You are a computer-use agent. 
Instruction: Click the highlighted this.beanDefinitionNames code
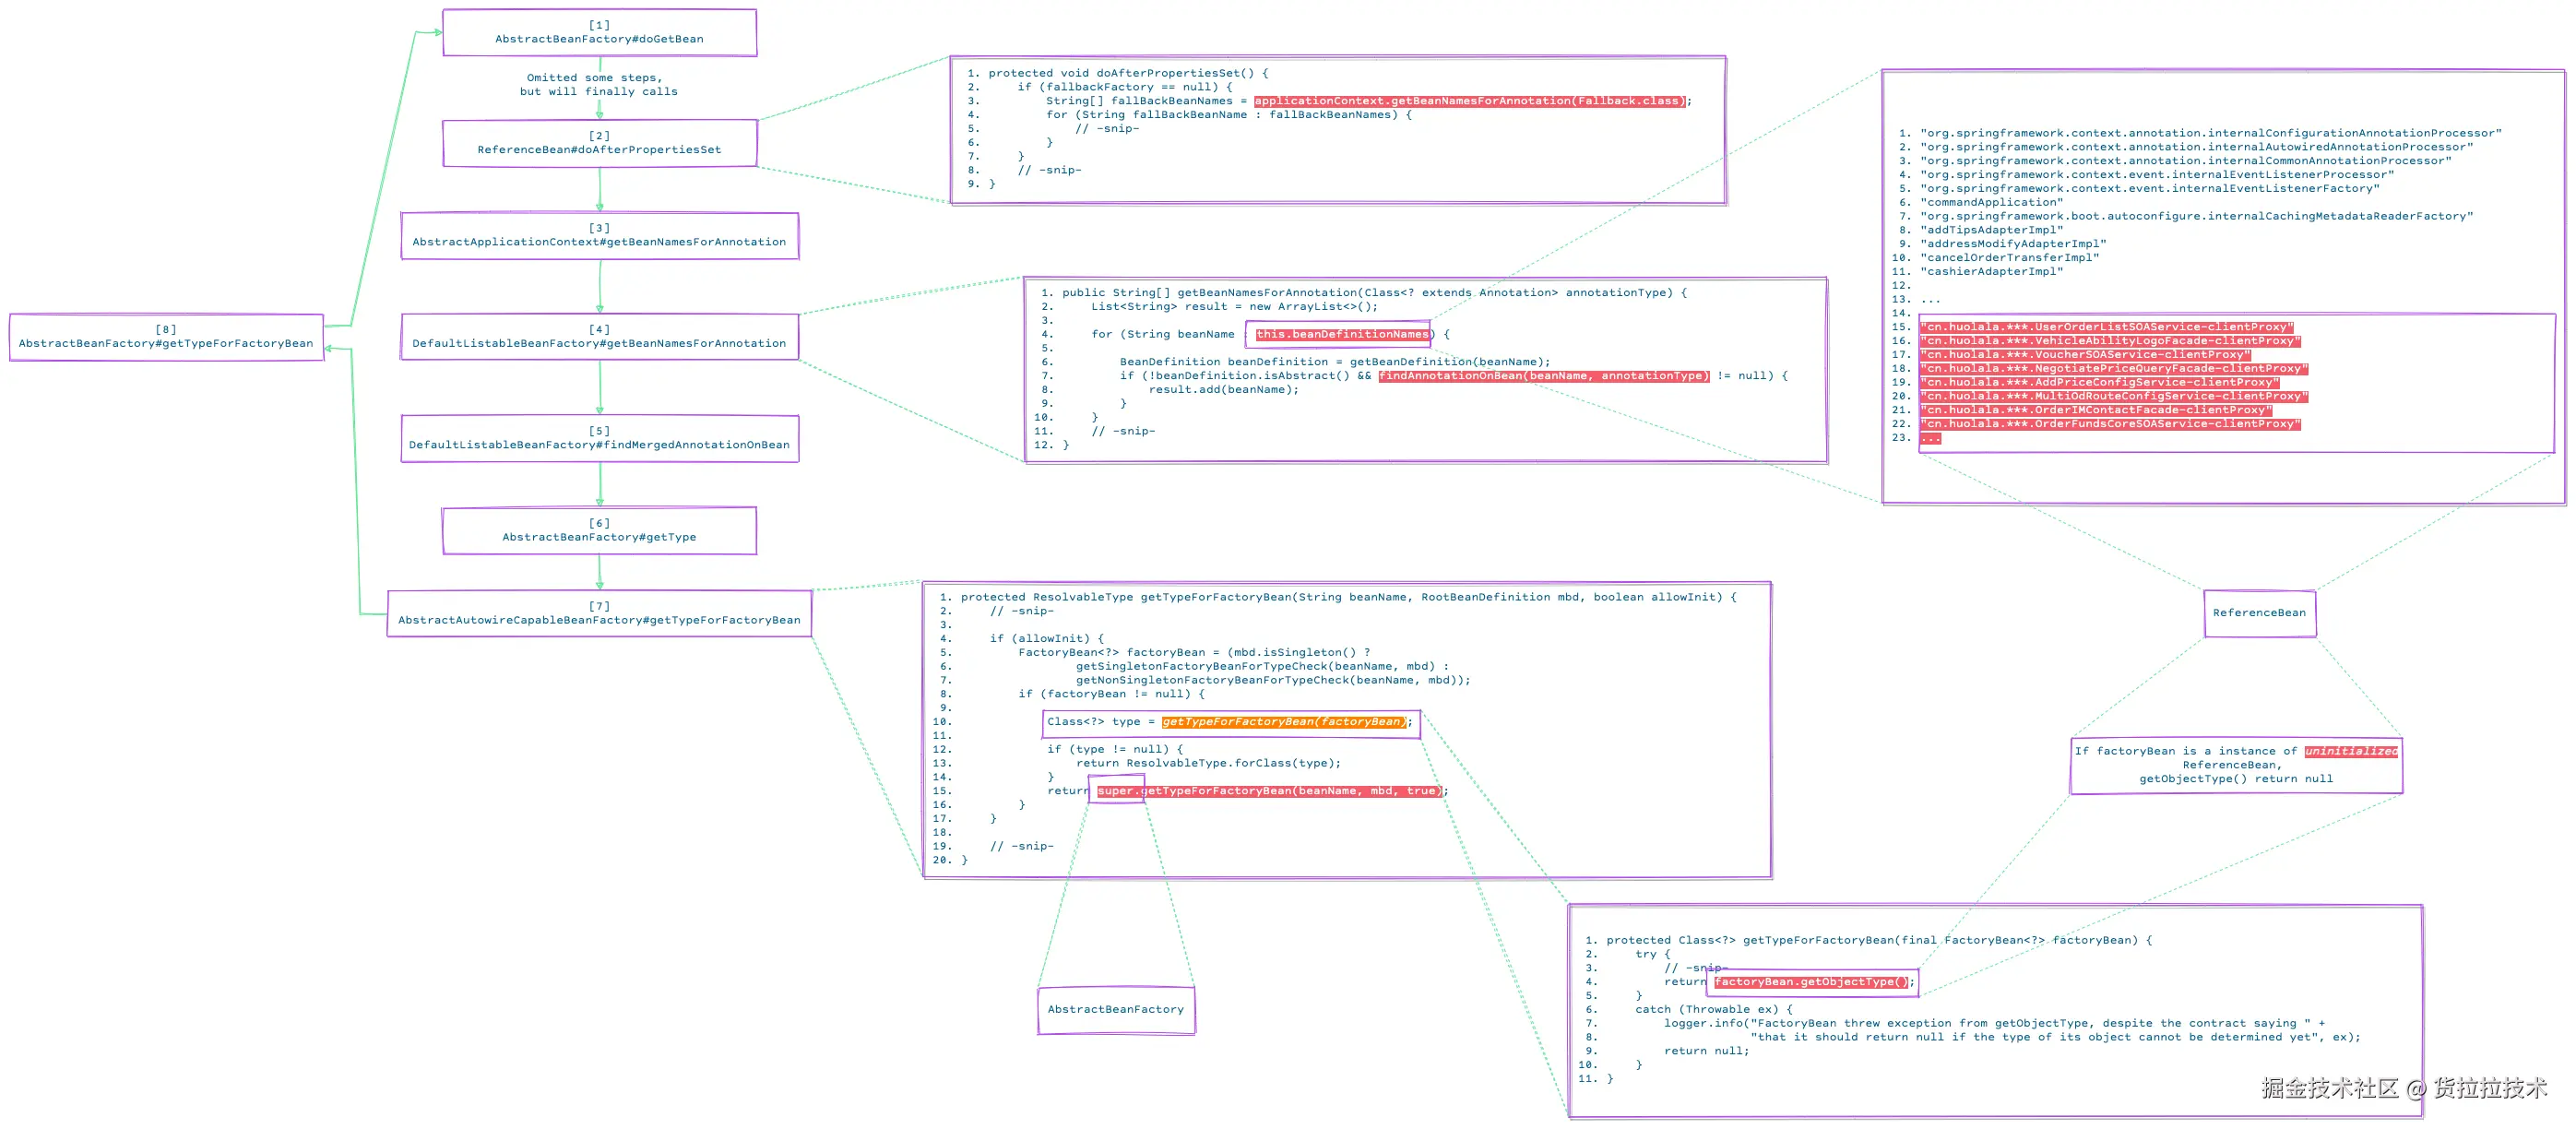click(x=1342, y=335)
